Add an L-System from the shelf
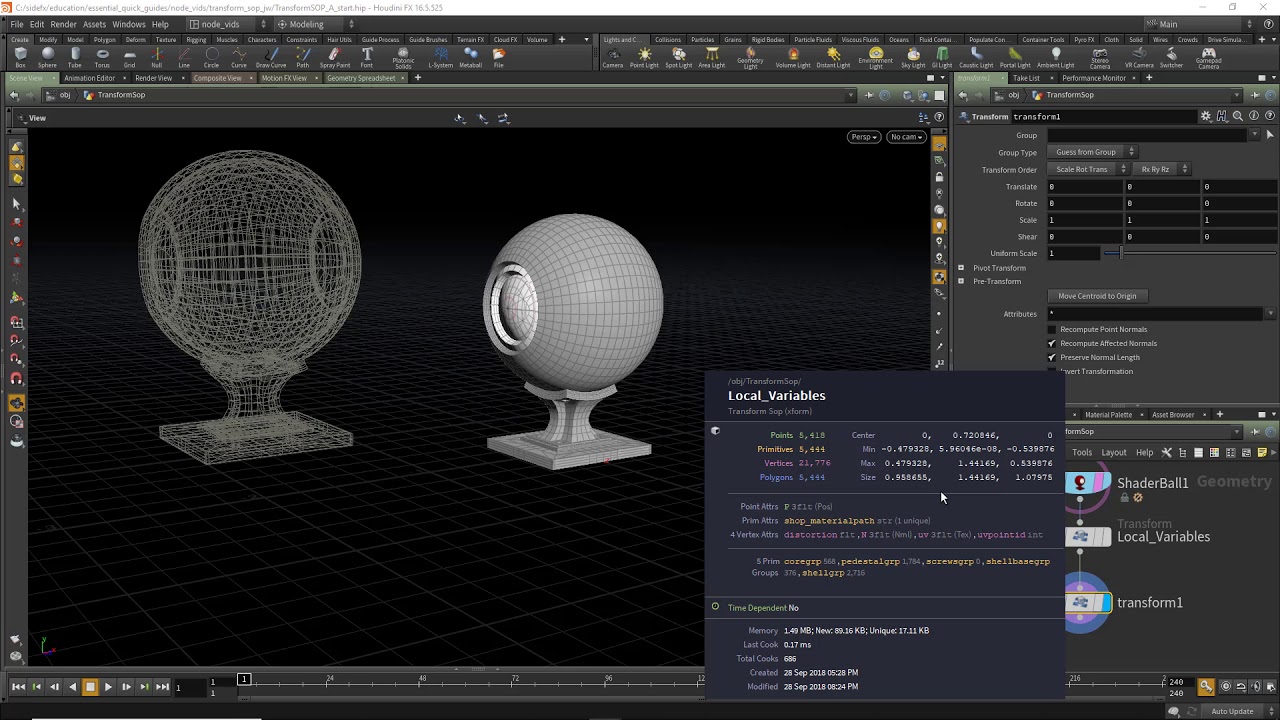1280x720 pixels. [x=441, y=58]
